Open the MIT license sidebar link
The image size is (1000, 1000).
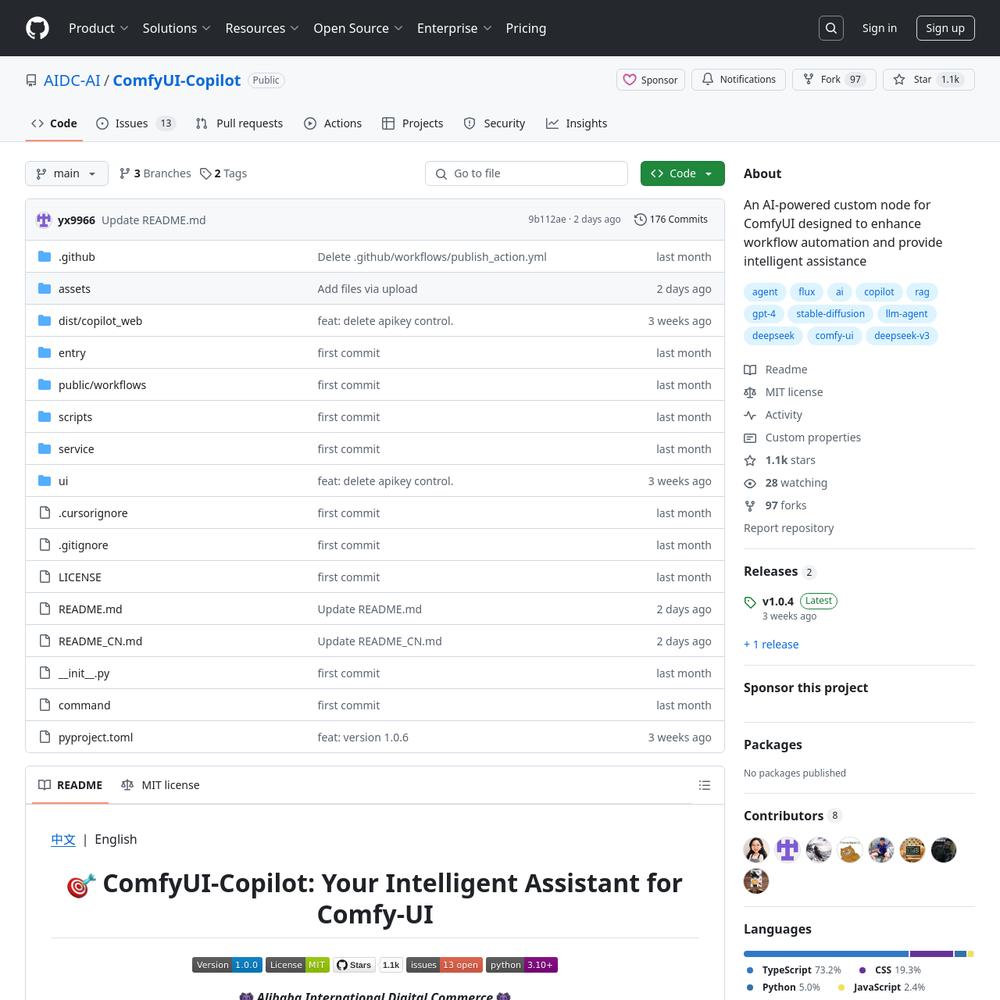793,392
